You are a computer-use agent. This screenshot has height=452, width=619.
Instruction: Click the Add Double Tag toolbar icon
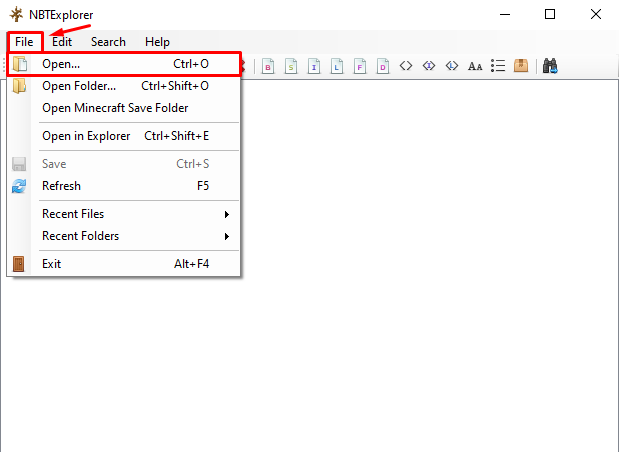[383, 66]
